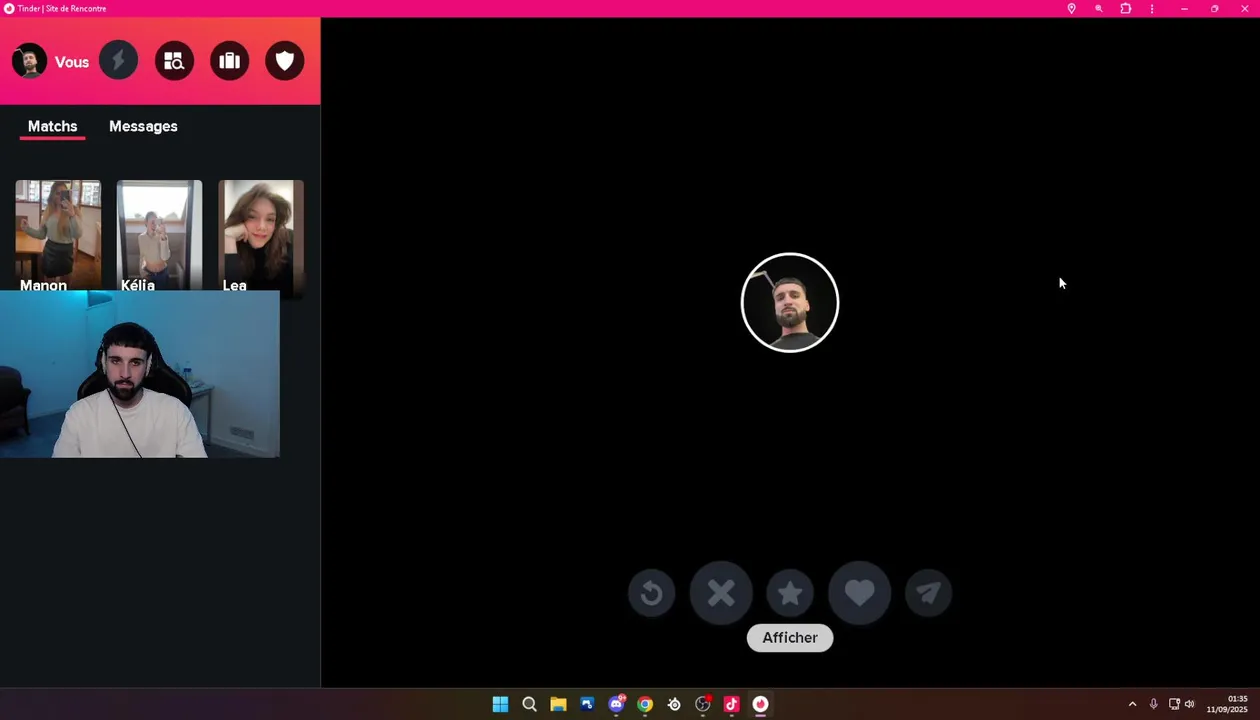Image resolution: width=1260 pixels, height=720 pixels.
Task: Open taskbar Search
Action: click(529, 704)
